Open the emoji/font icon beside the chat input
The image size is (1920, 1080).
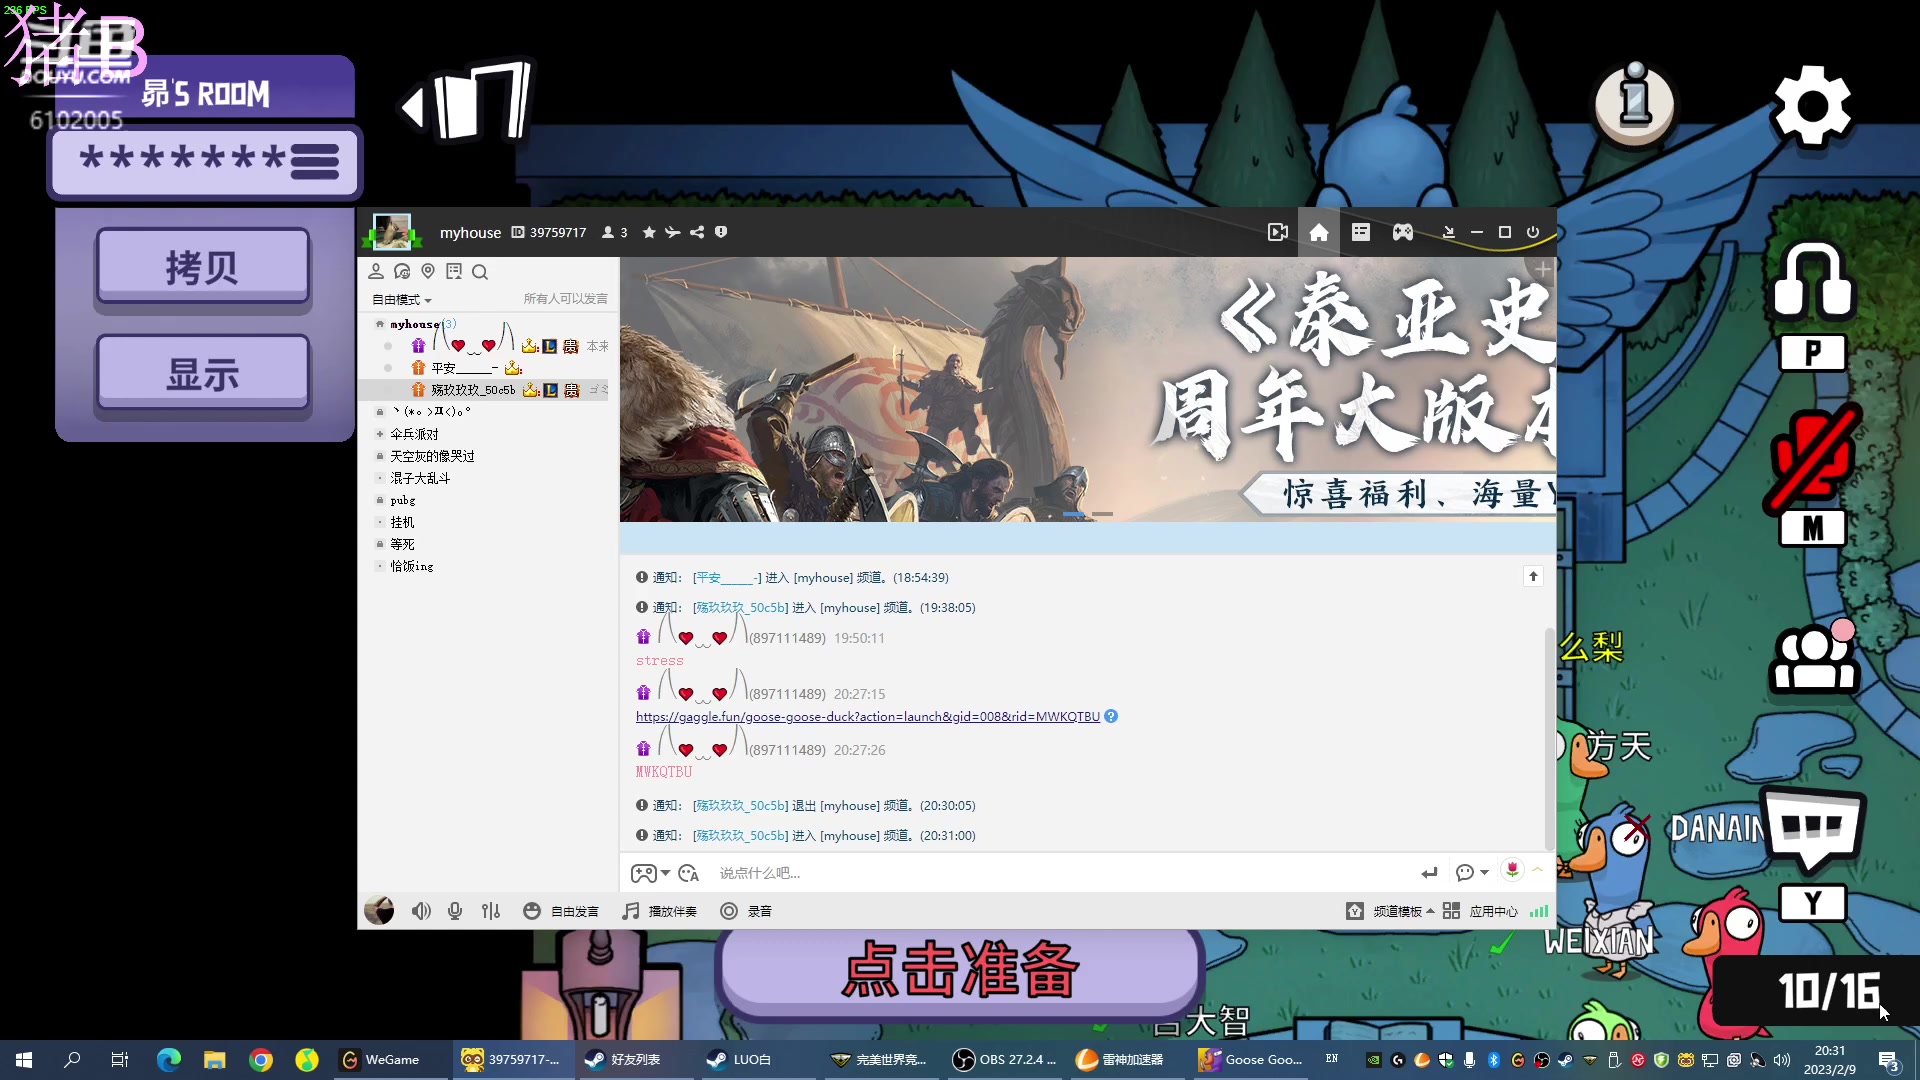coord(689,873)
